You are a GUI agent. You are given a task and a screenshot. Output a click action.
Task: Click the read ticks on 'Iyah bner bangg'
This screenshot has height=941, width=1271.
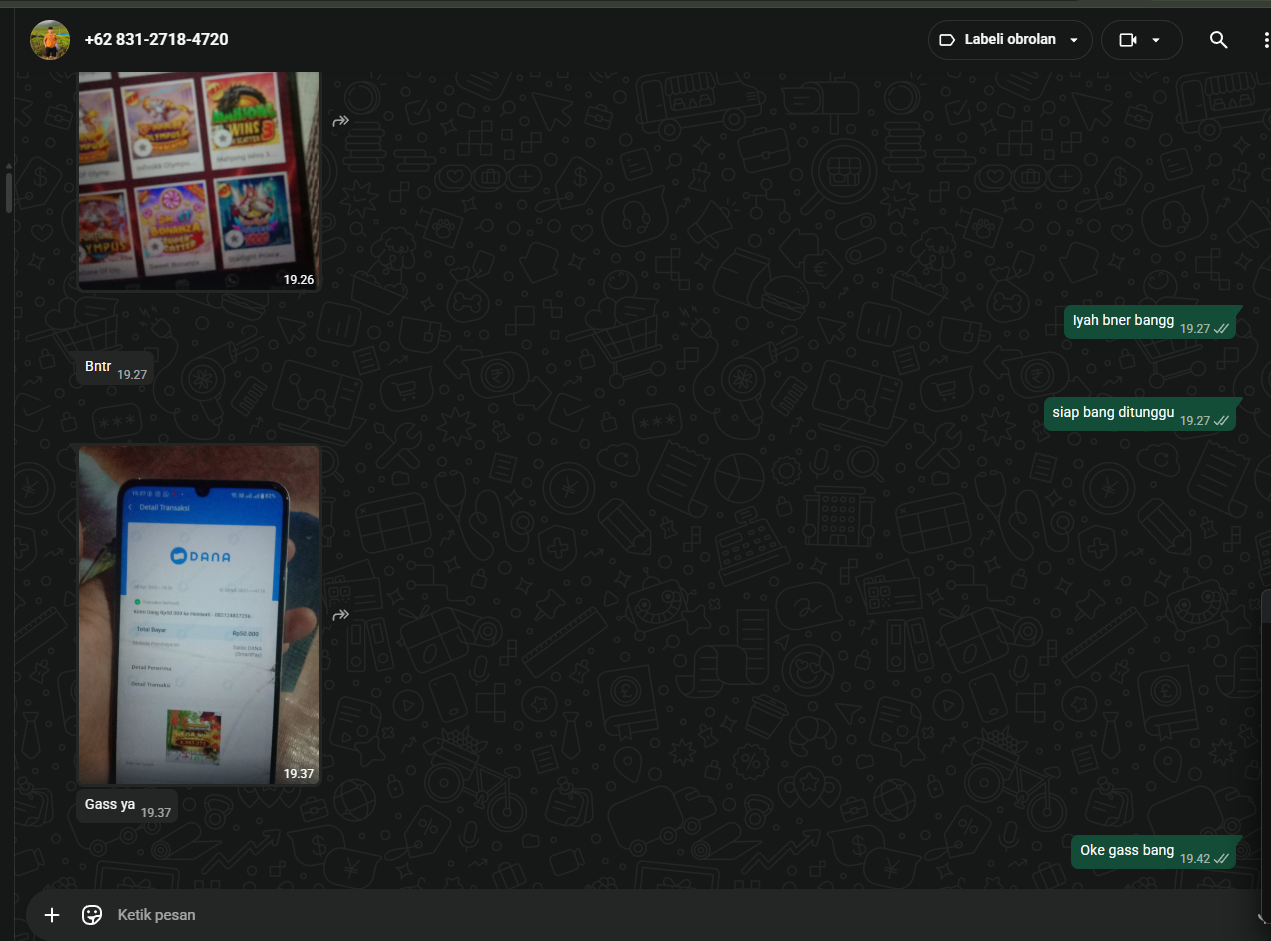pos(1221,329)
